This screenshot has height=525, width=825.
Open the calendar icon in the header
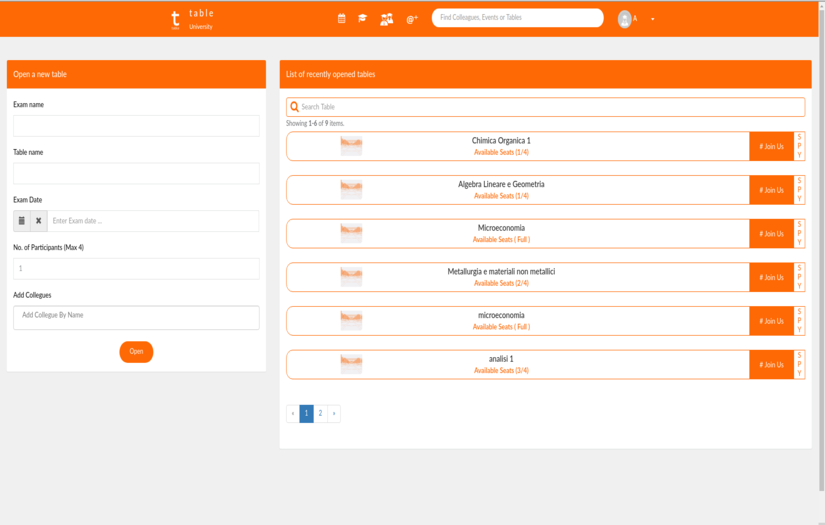(x=341, y=18)
